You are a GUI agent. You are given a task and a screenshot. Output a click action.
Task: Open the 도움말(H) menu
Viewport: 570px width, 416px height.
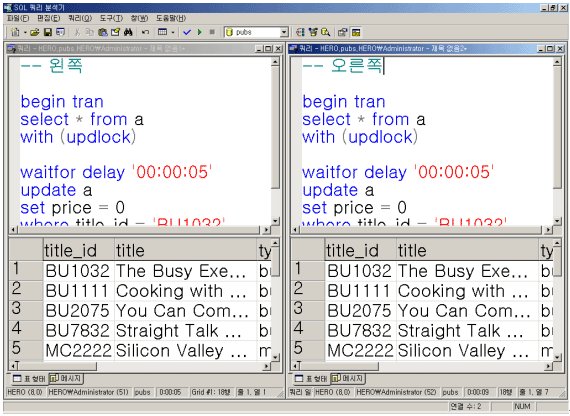pyautogui.click(x=171, y=18)
